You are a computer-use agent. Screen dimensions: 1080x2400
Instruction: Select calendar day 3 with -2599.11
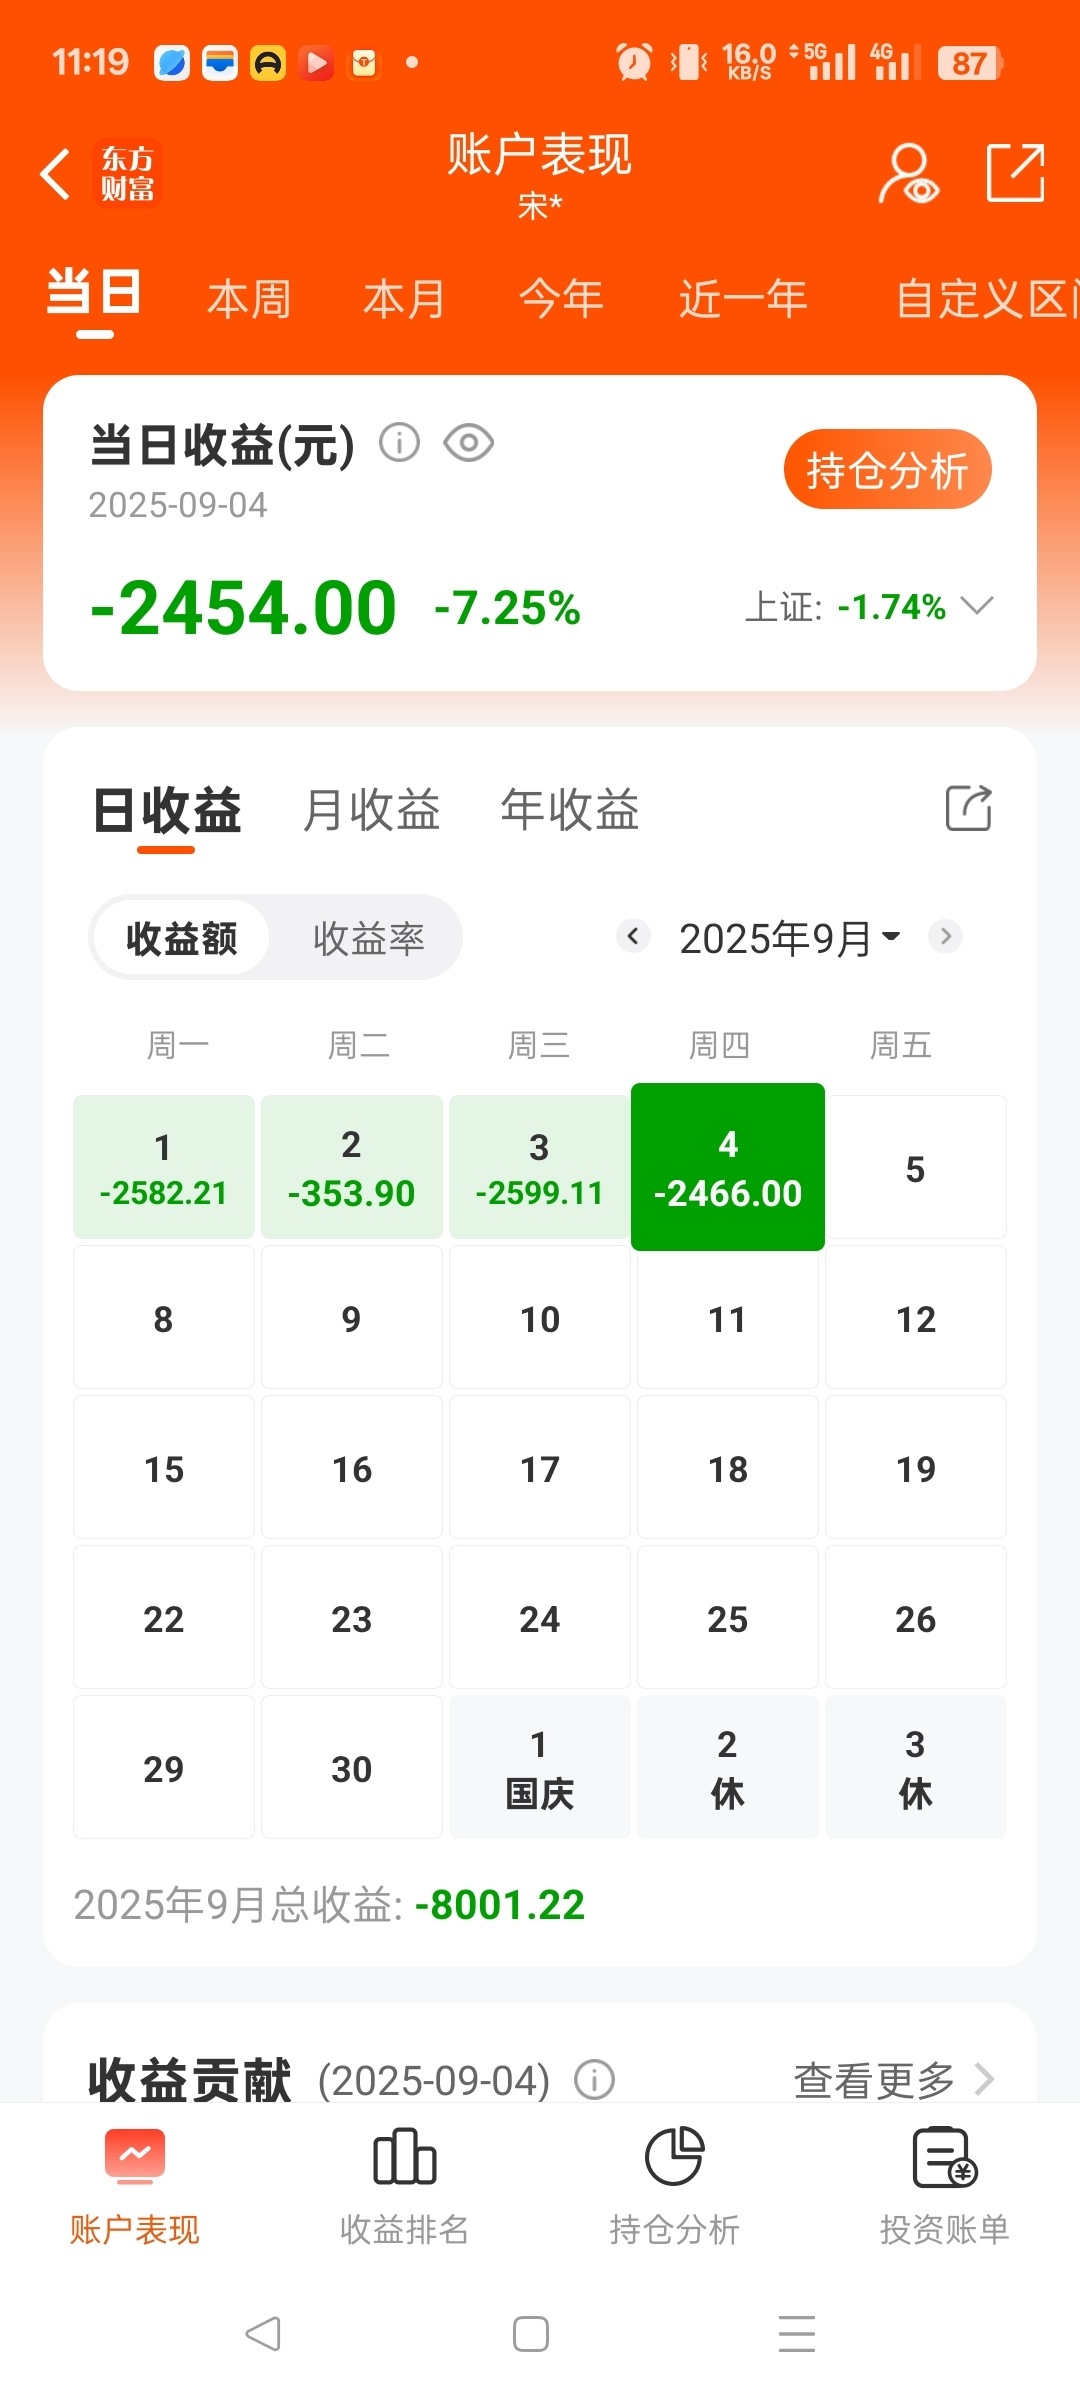tap(540, 1167)
